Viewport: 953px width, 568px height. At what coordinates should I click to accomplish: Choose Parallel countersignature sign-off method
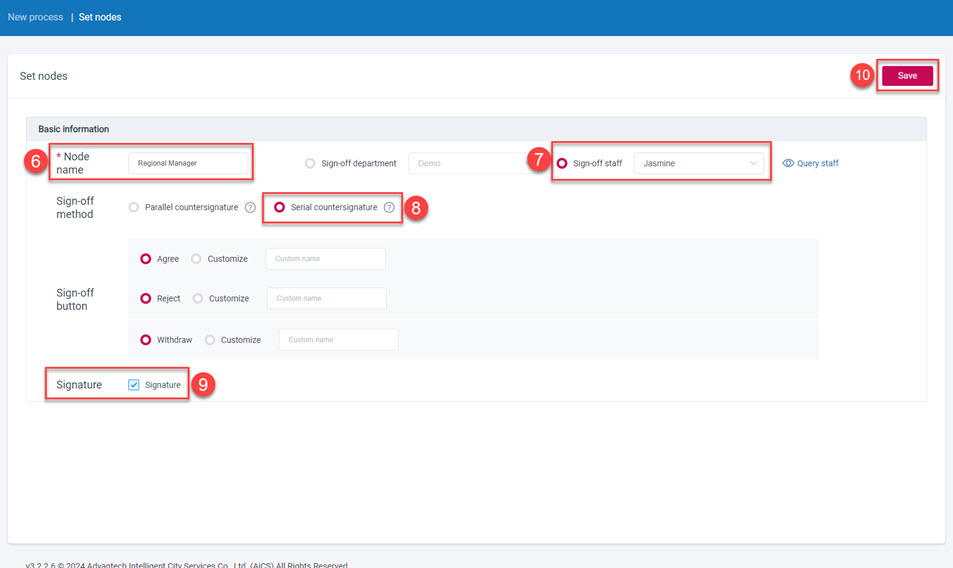tap(134, 208)
